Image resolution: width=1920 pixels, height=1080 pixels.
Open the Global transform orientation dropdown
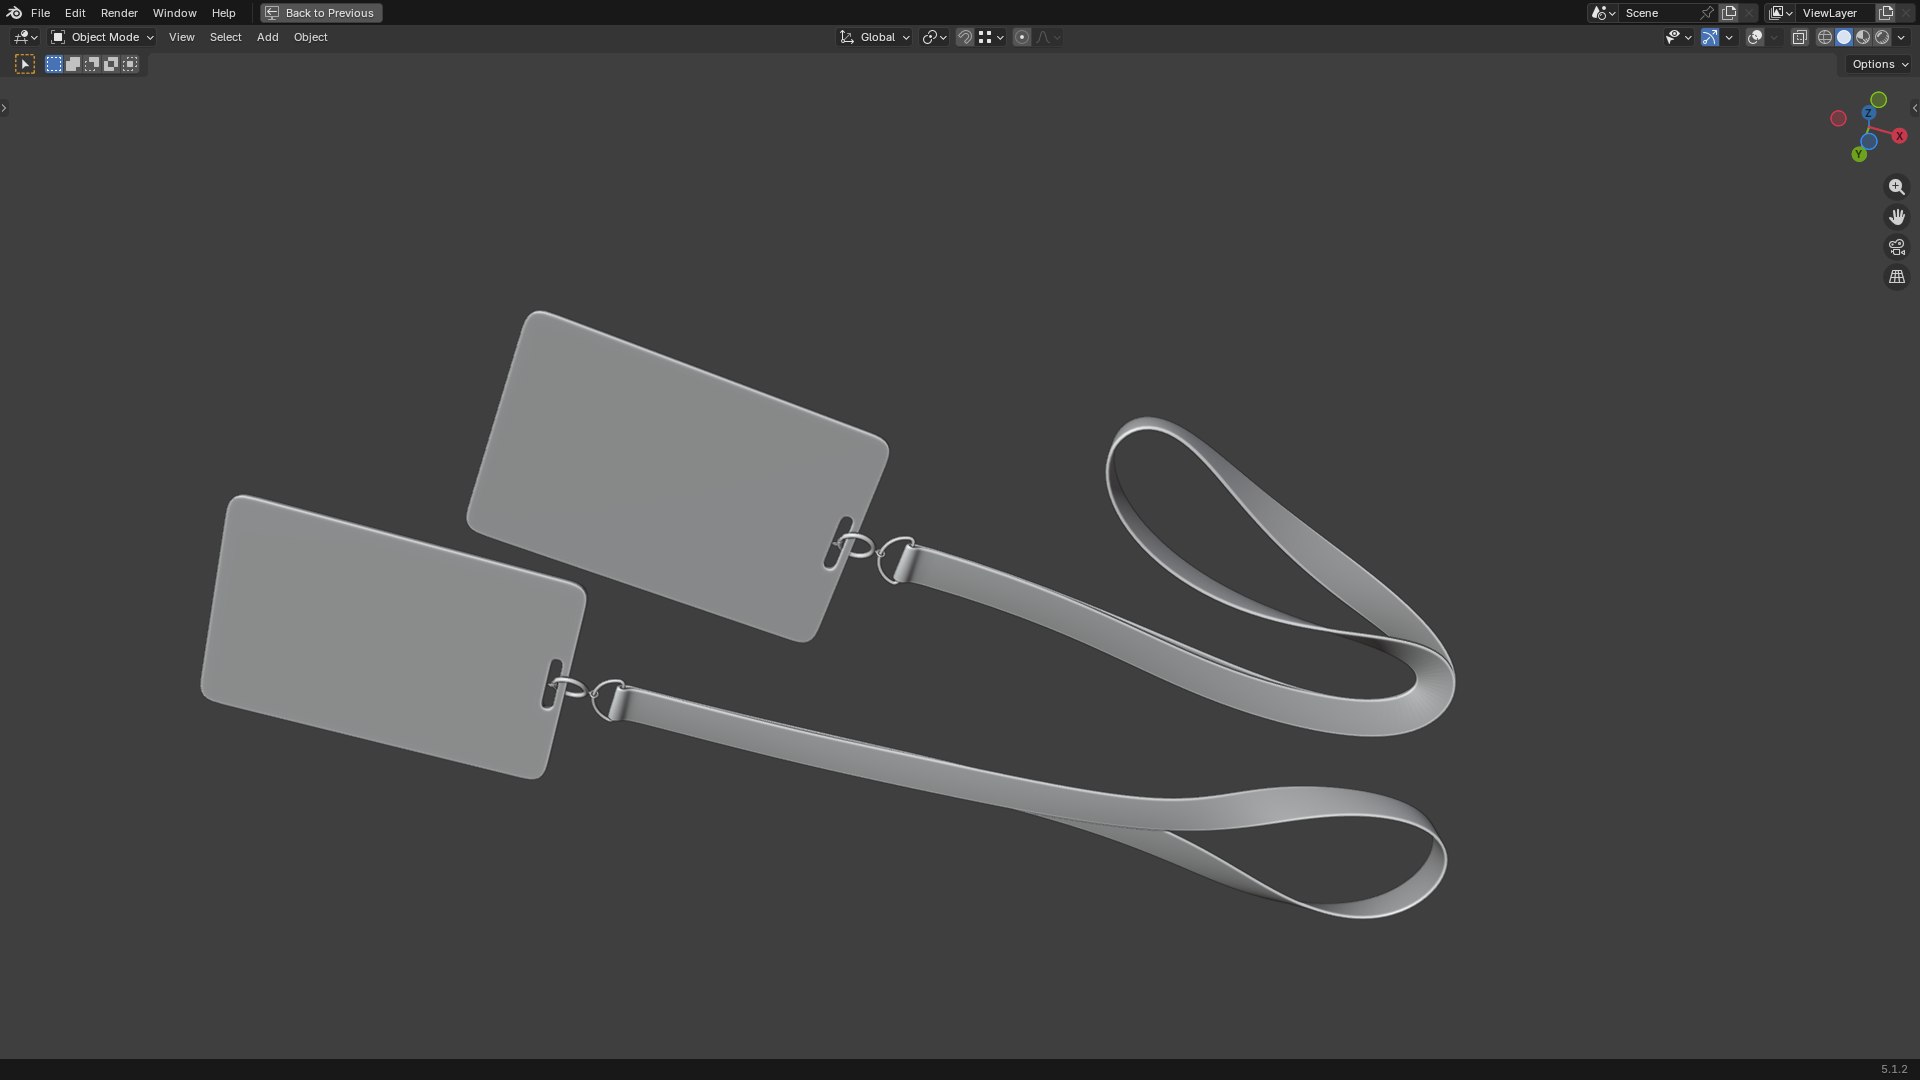[874, 37]
